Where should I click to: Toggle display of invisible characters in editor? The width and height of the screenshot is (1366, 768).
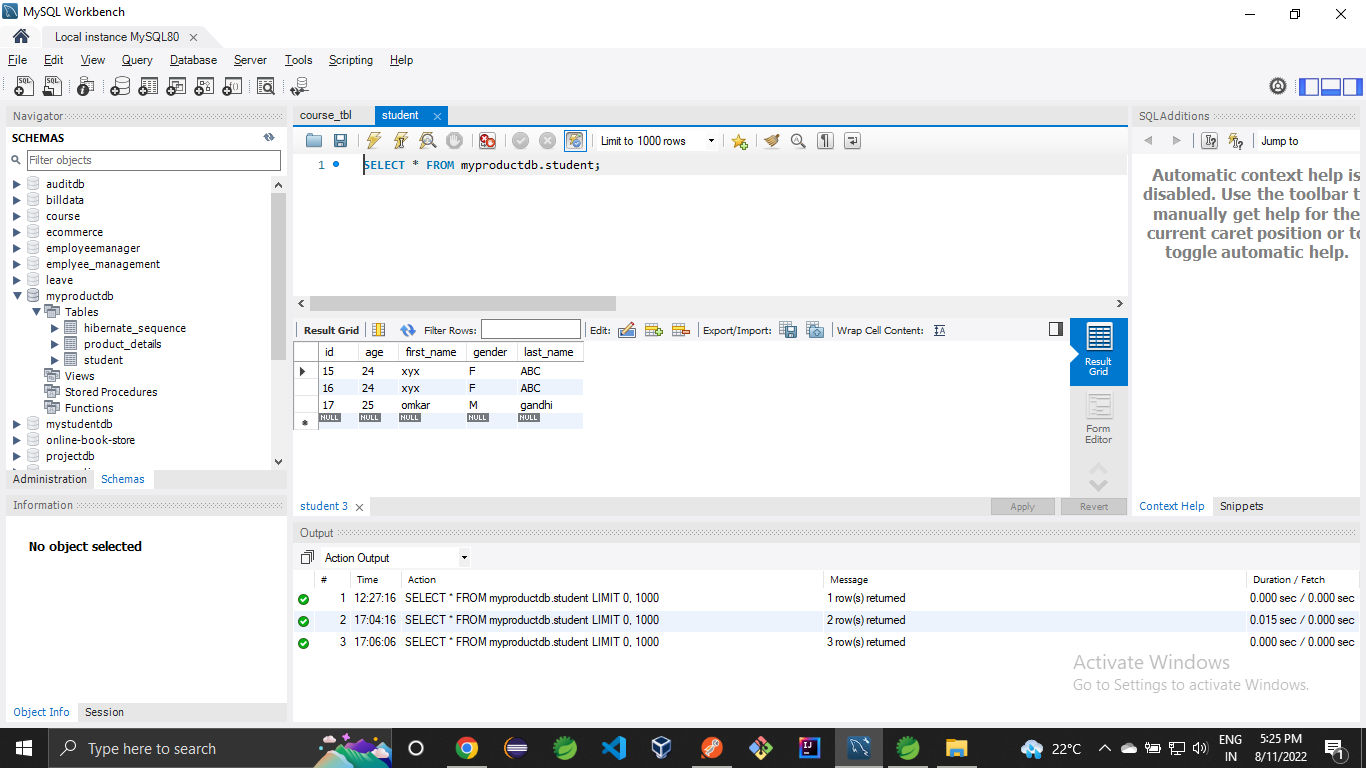pyautogui.click(x=825, y=140)
